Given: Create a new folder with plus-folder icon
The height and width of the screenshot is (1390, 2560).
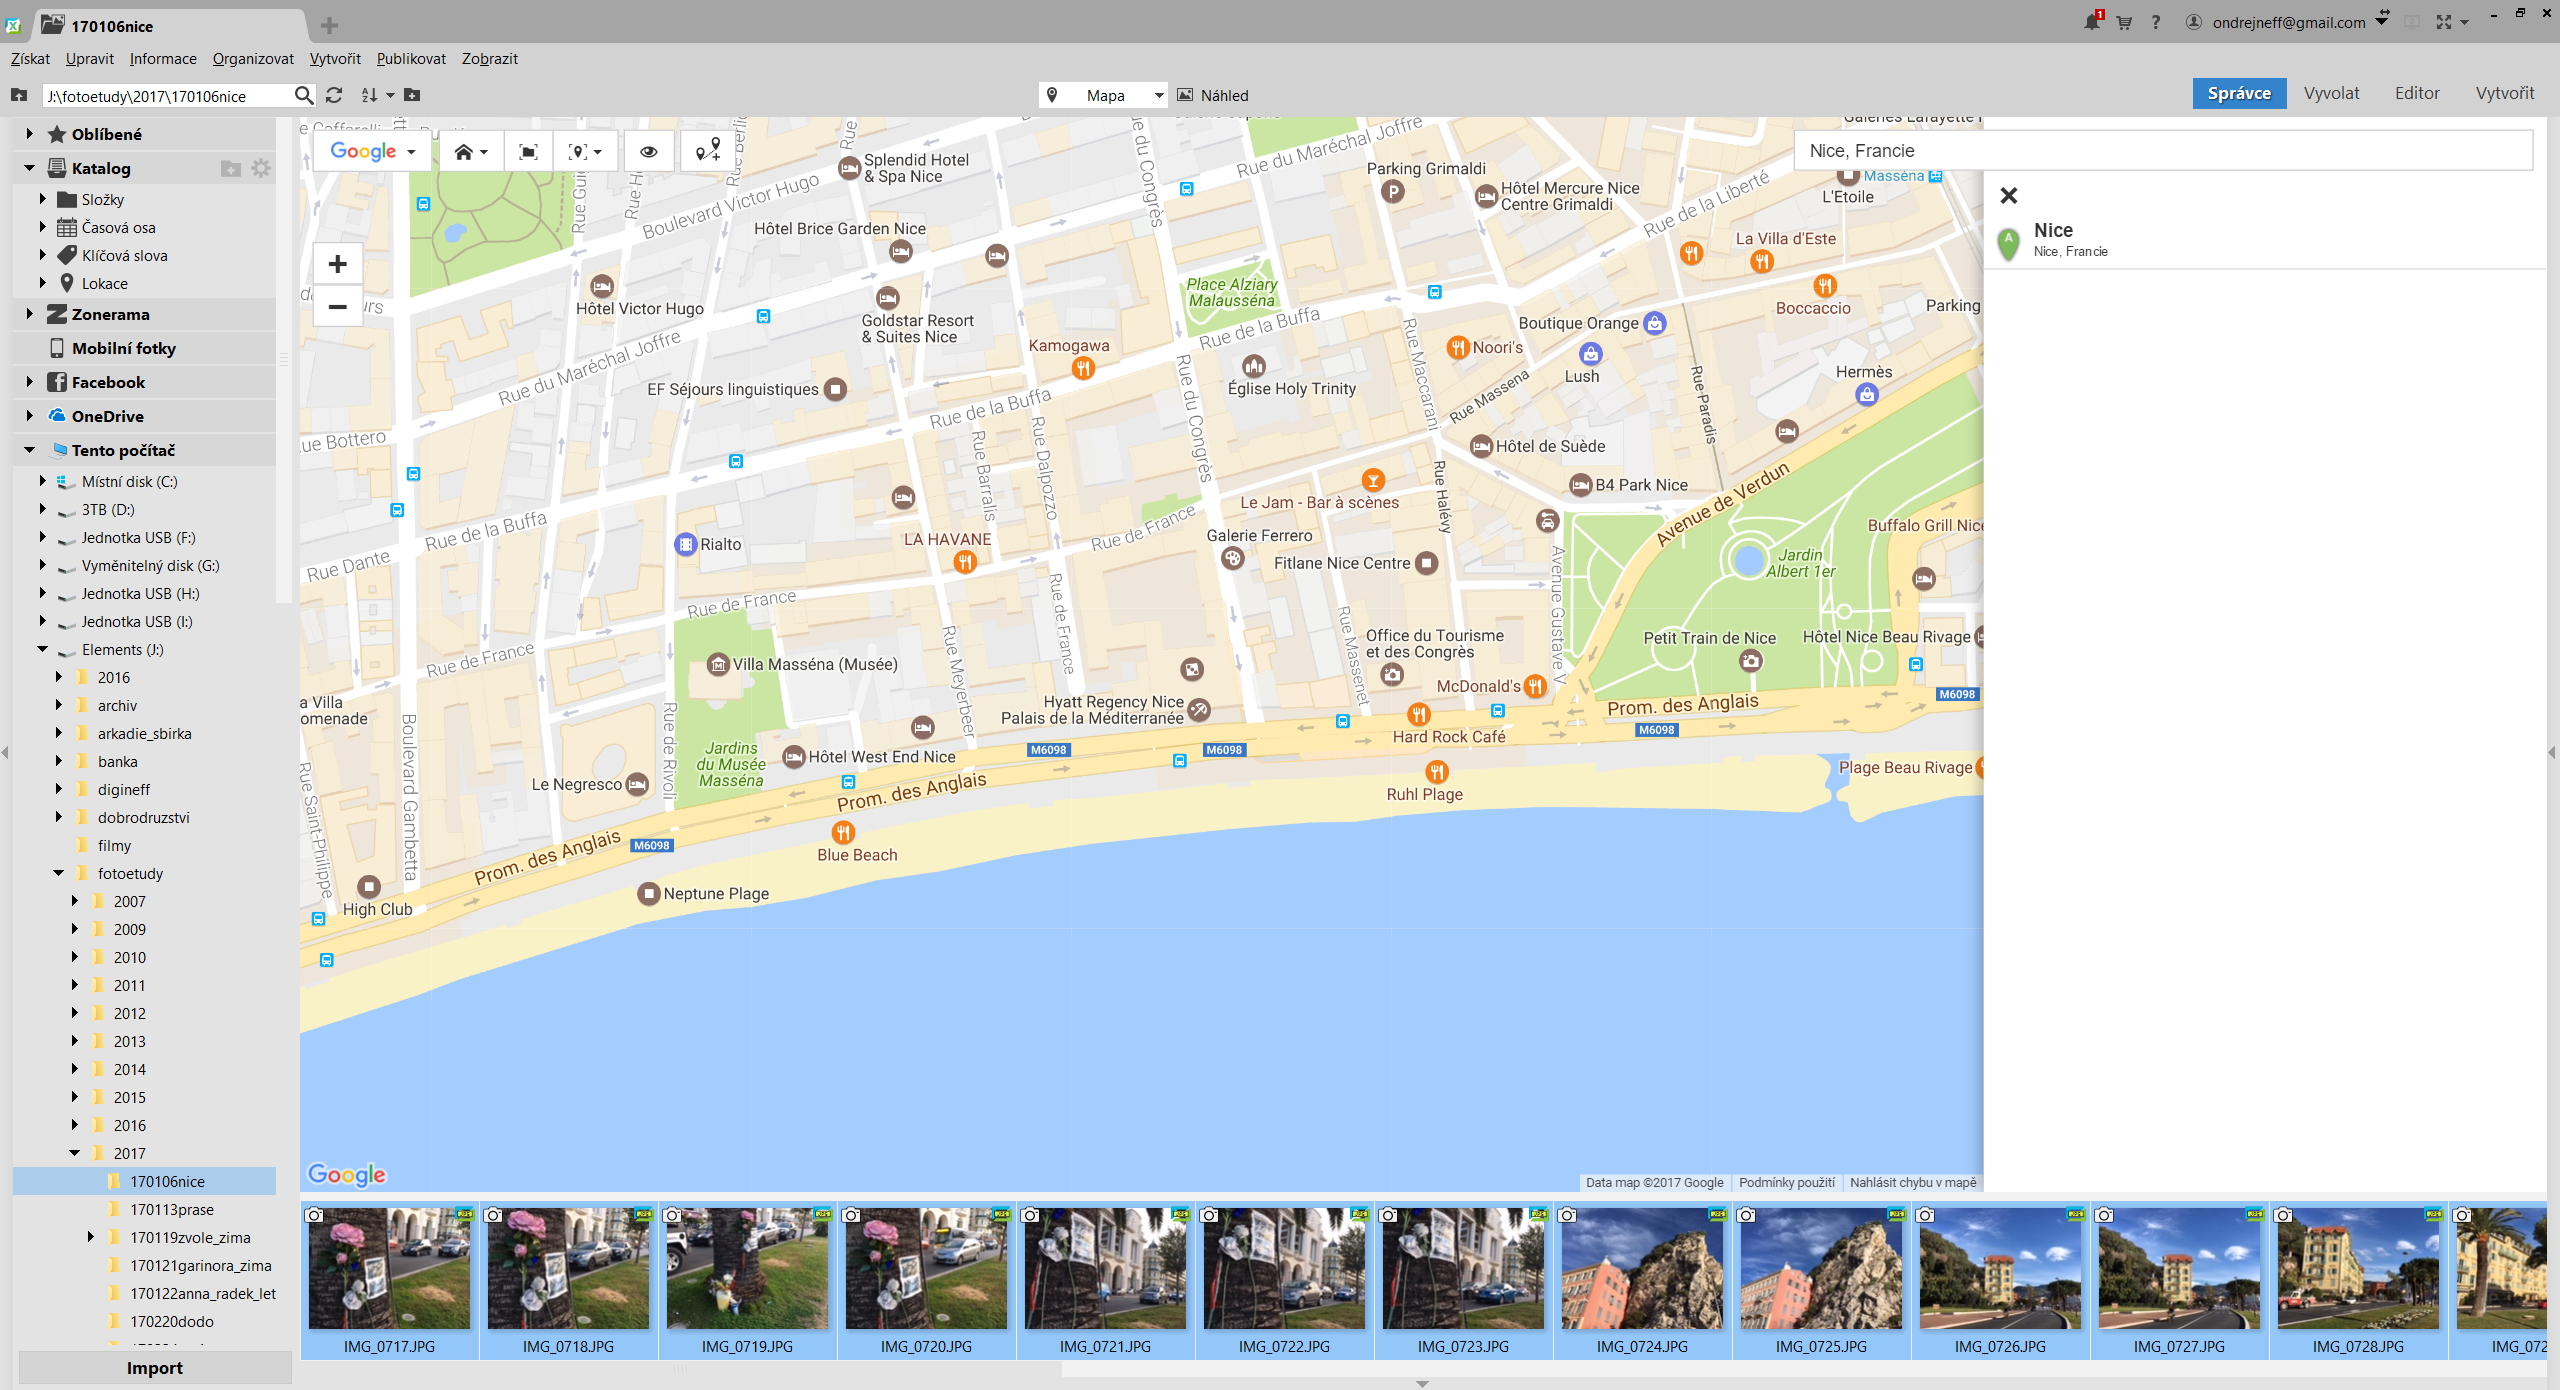Looking at the screenshot, I should tap(412, 95).
